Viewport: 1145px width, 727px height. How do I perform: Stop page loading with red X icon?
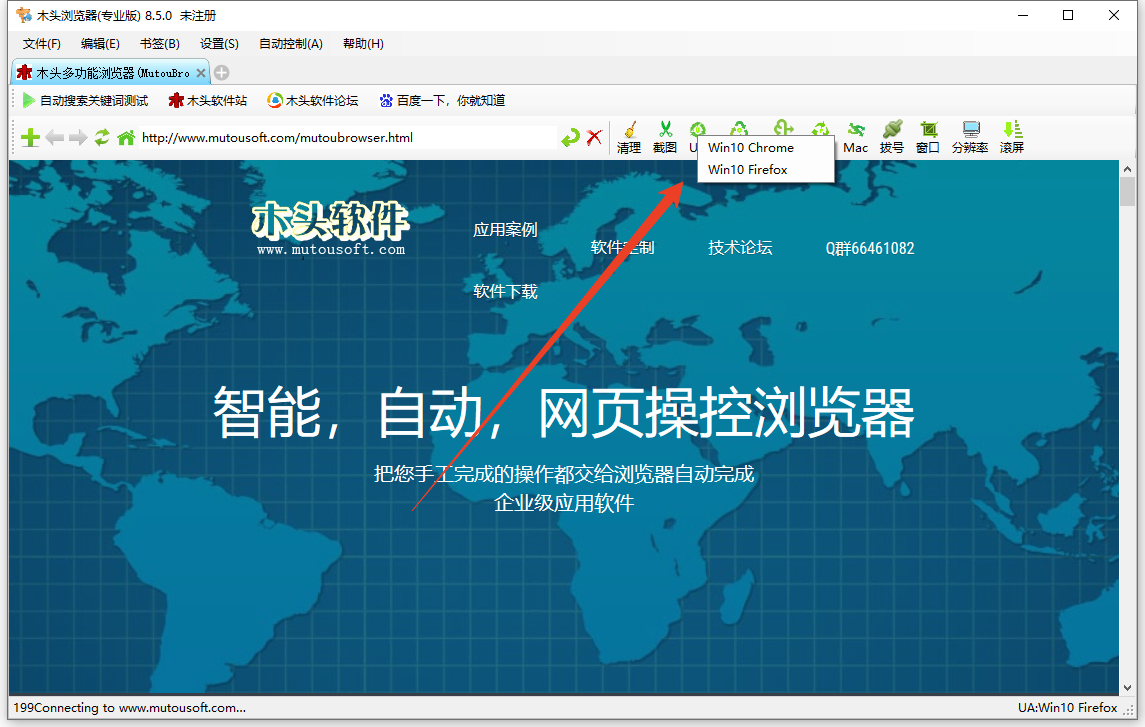[593, 137]
